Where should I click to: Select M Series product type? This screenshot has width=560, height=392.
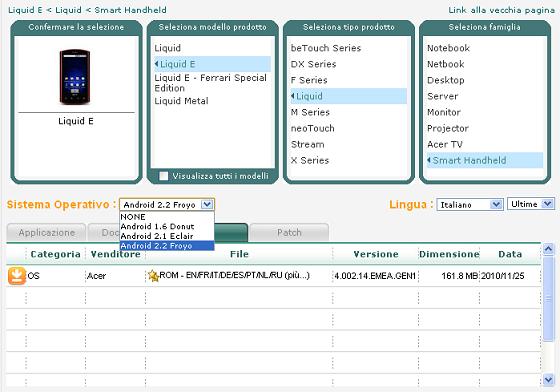[310, 112]
